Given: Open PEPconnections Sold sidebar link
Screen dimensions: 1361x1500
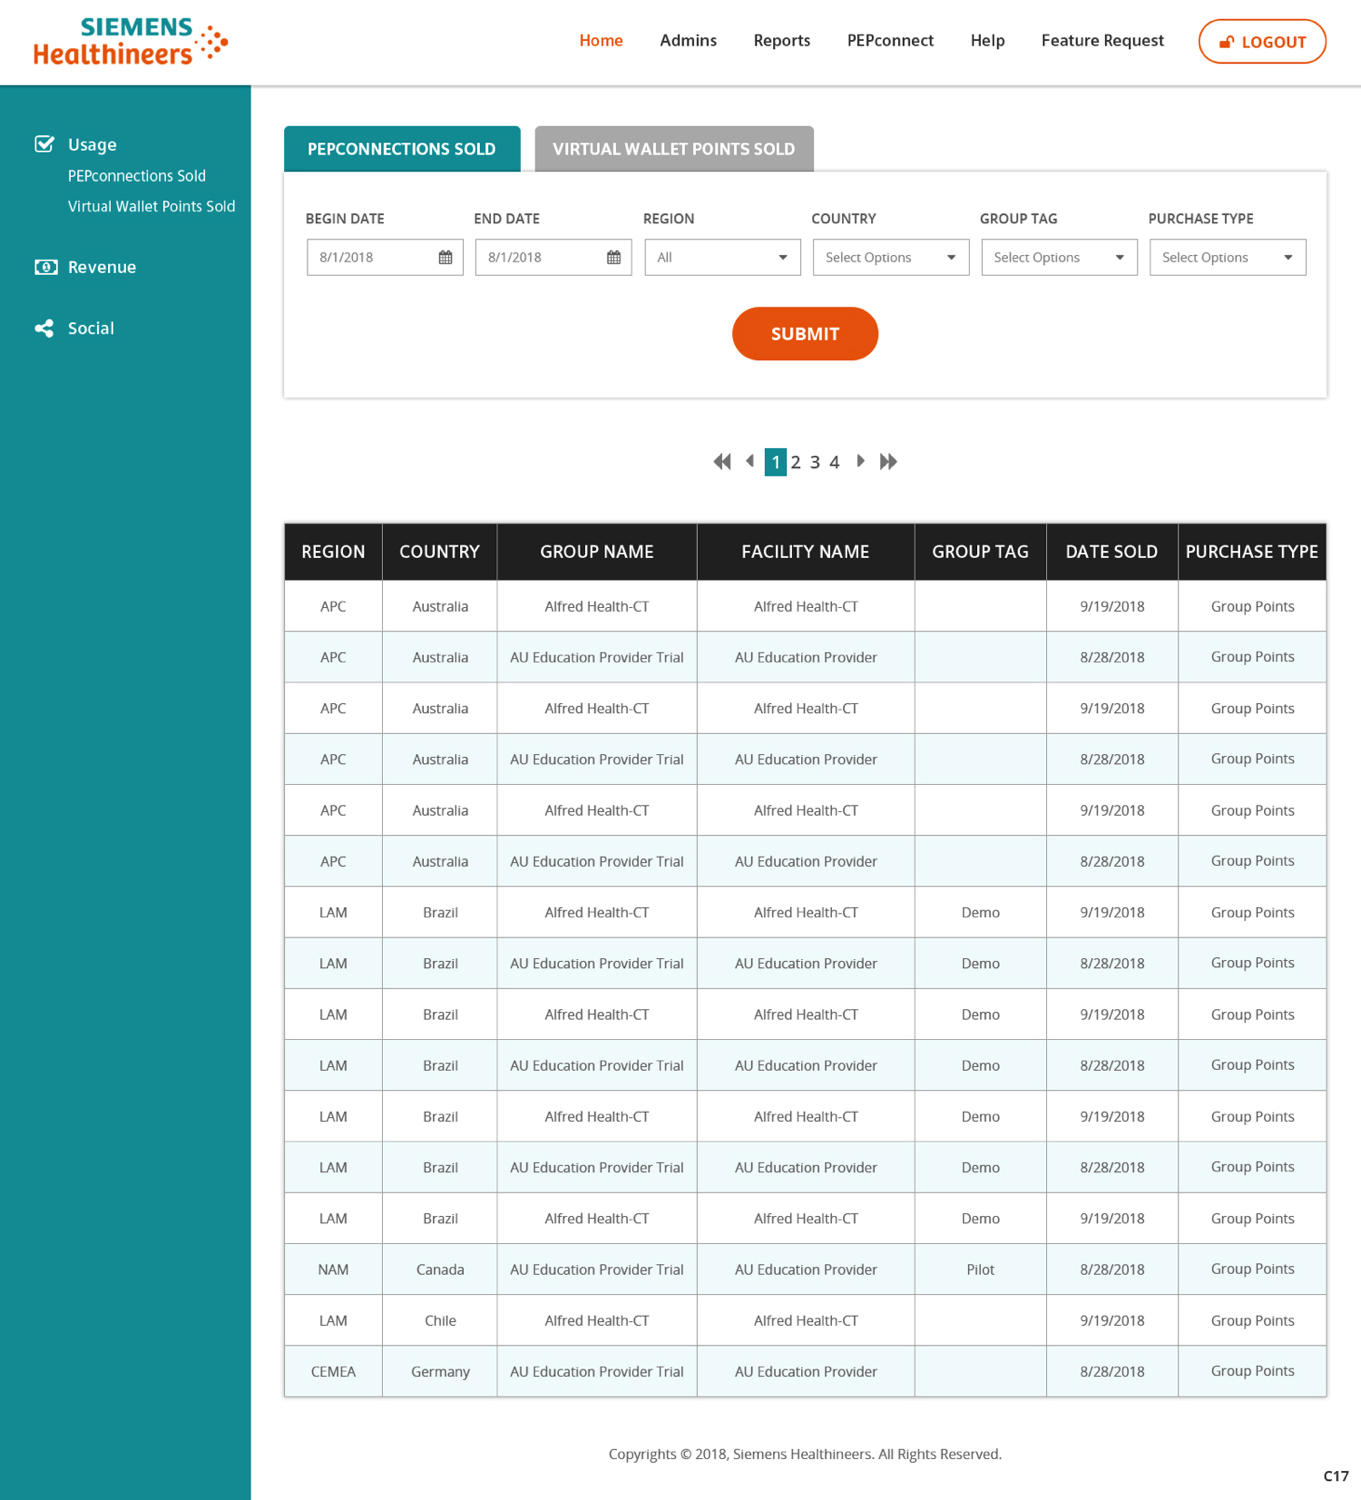Looking at the screenshot, I should click(x=137, y=176).
